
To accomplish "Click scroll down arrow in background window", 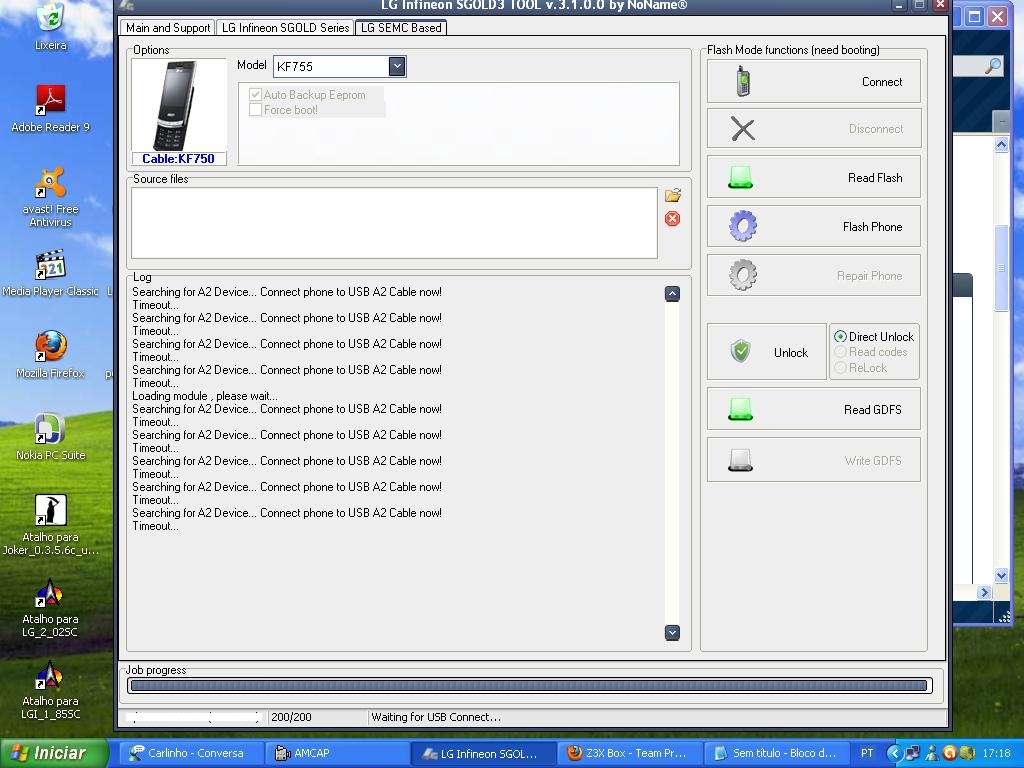I will pyautogui.click(x=1001, y=575).
